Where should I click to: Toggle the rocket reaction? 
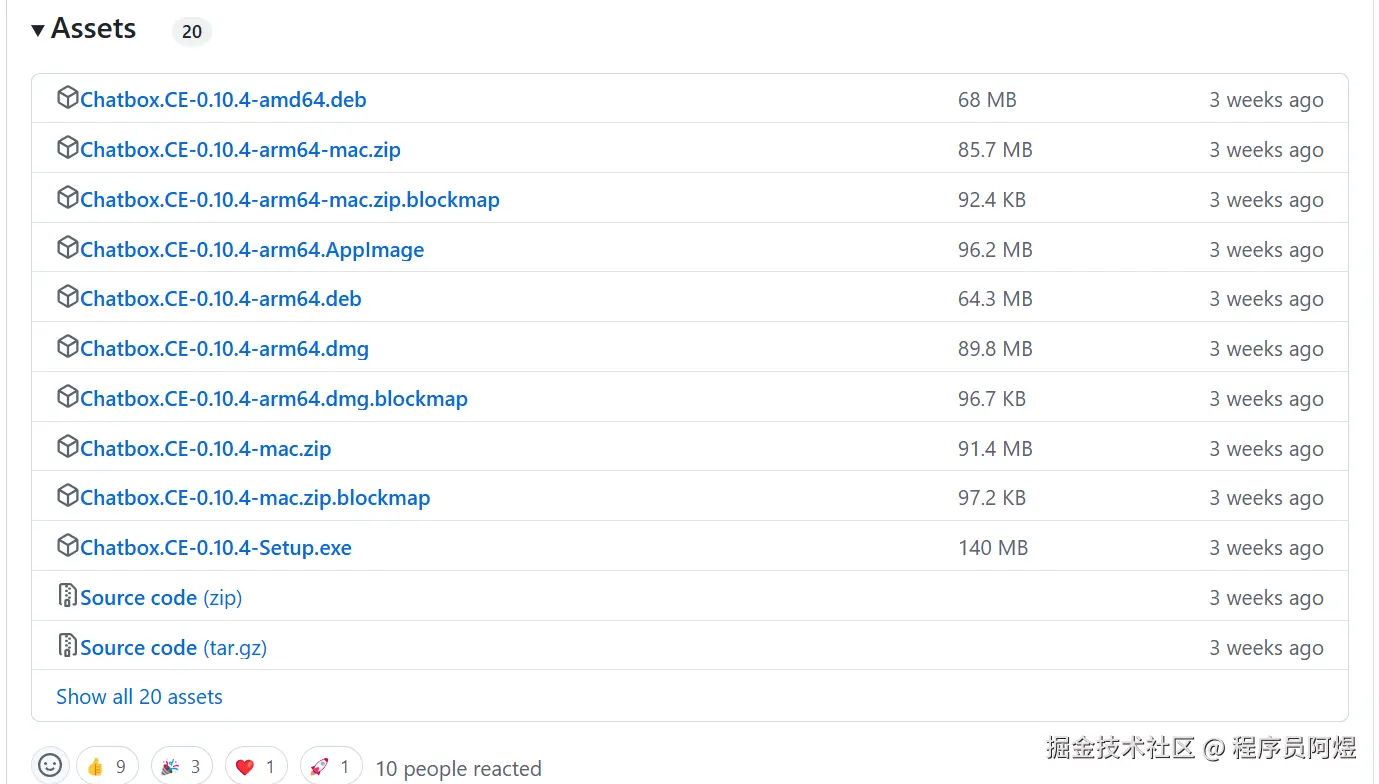(331, 767)
